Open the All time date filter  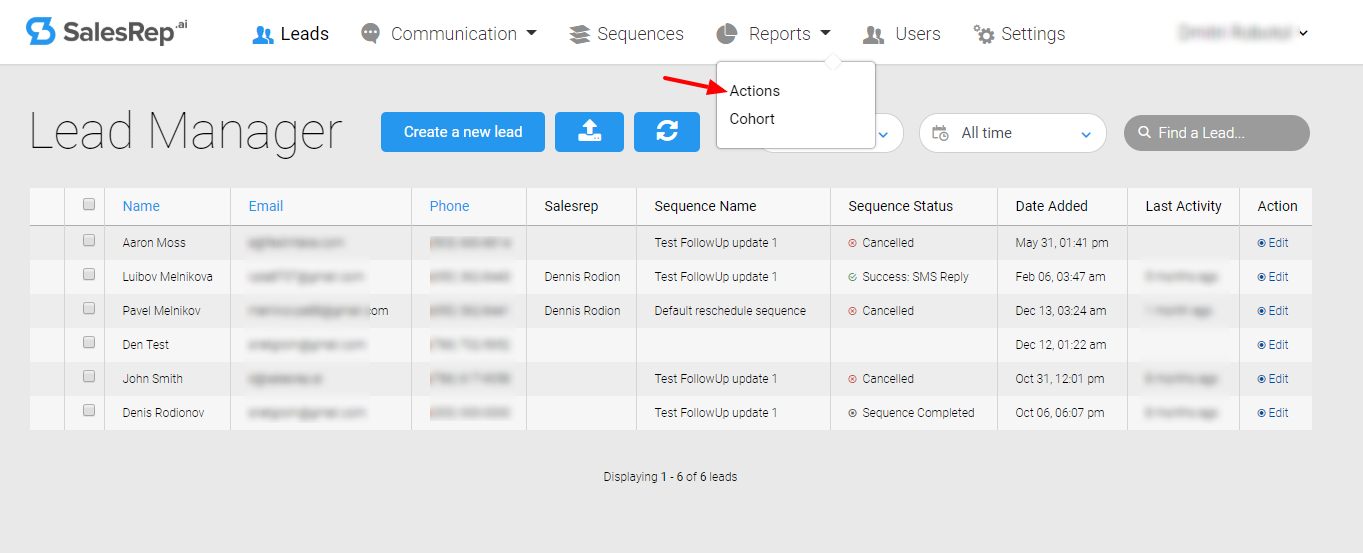pyautogui.click(x=1012, y=133)
